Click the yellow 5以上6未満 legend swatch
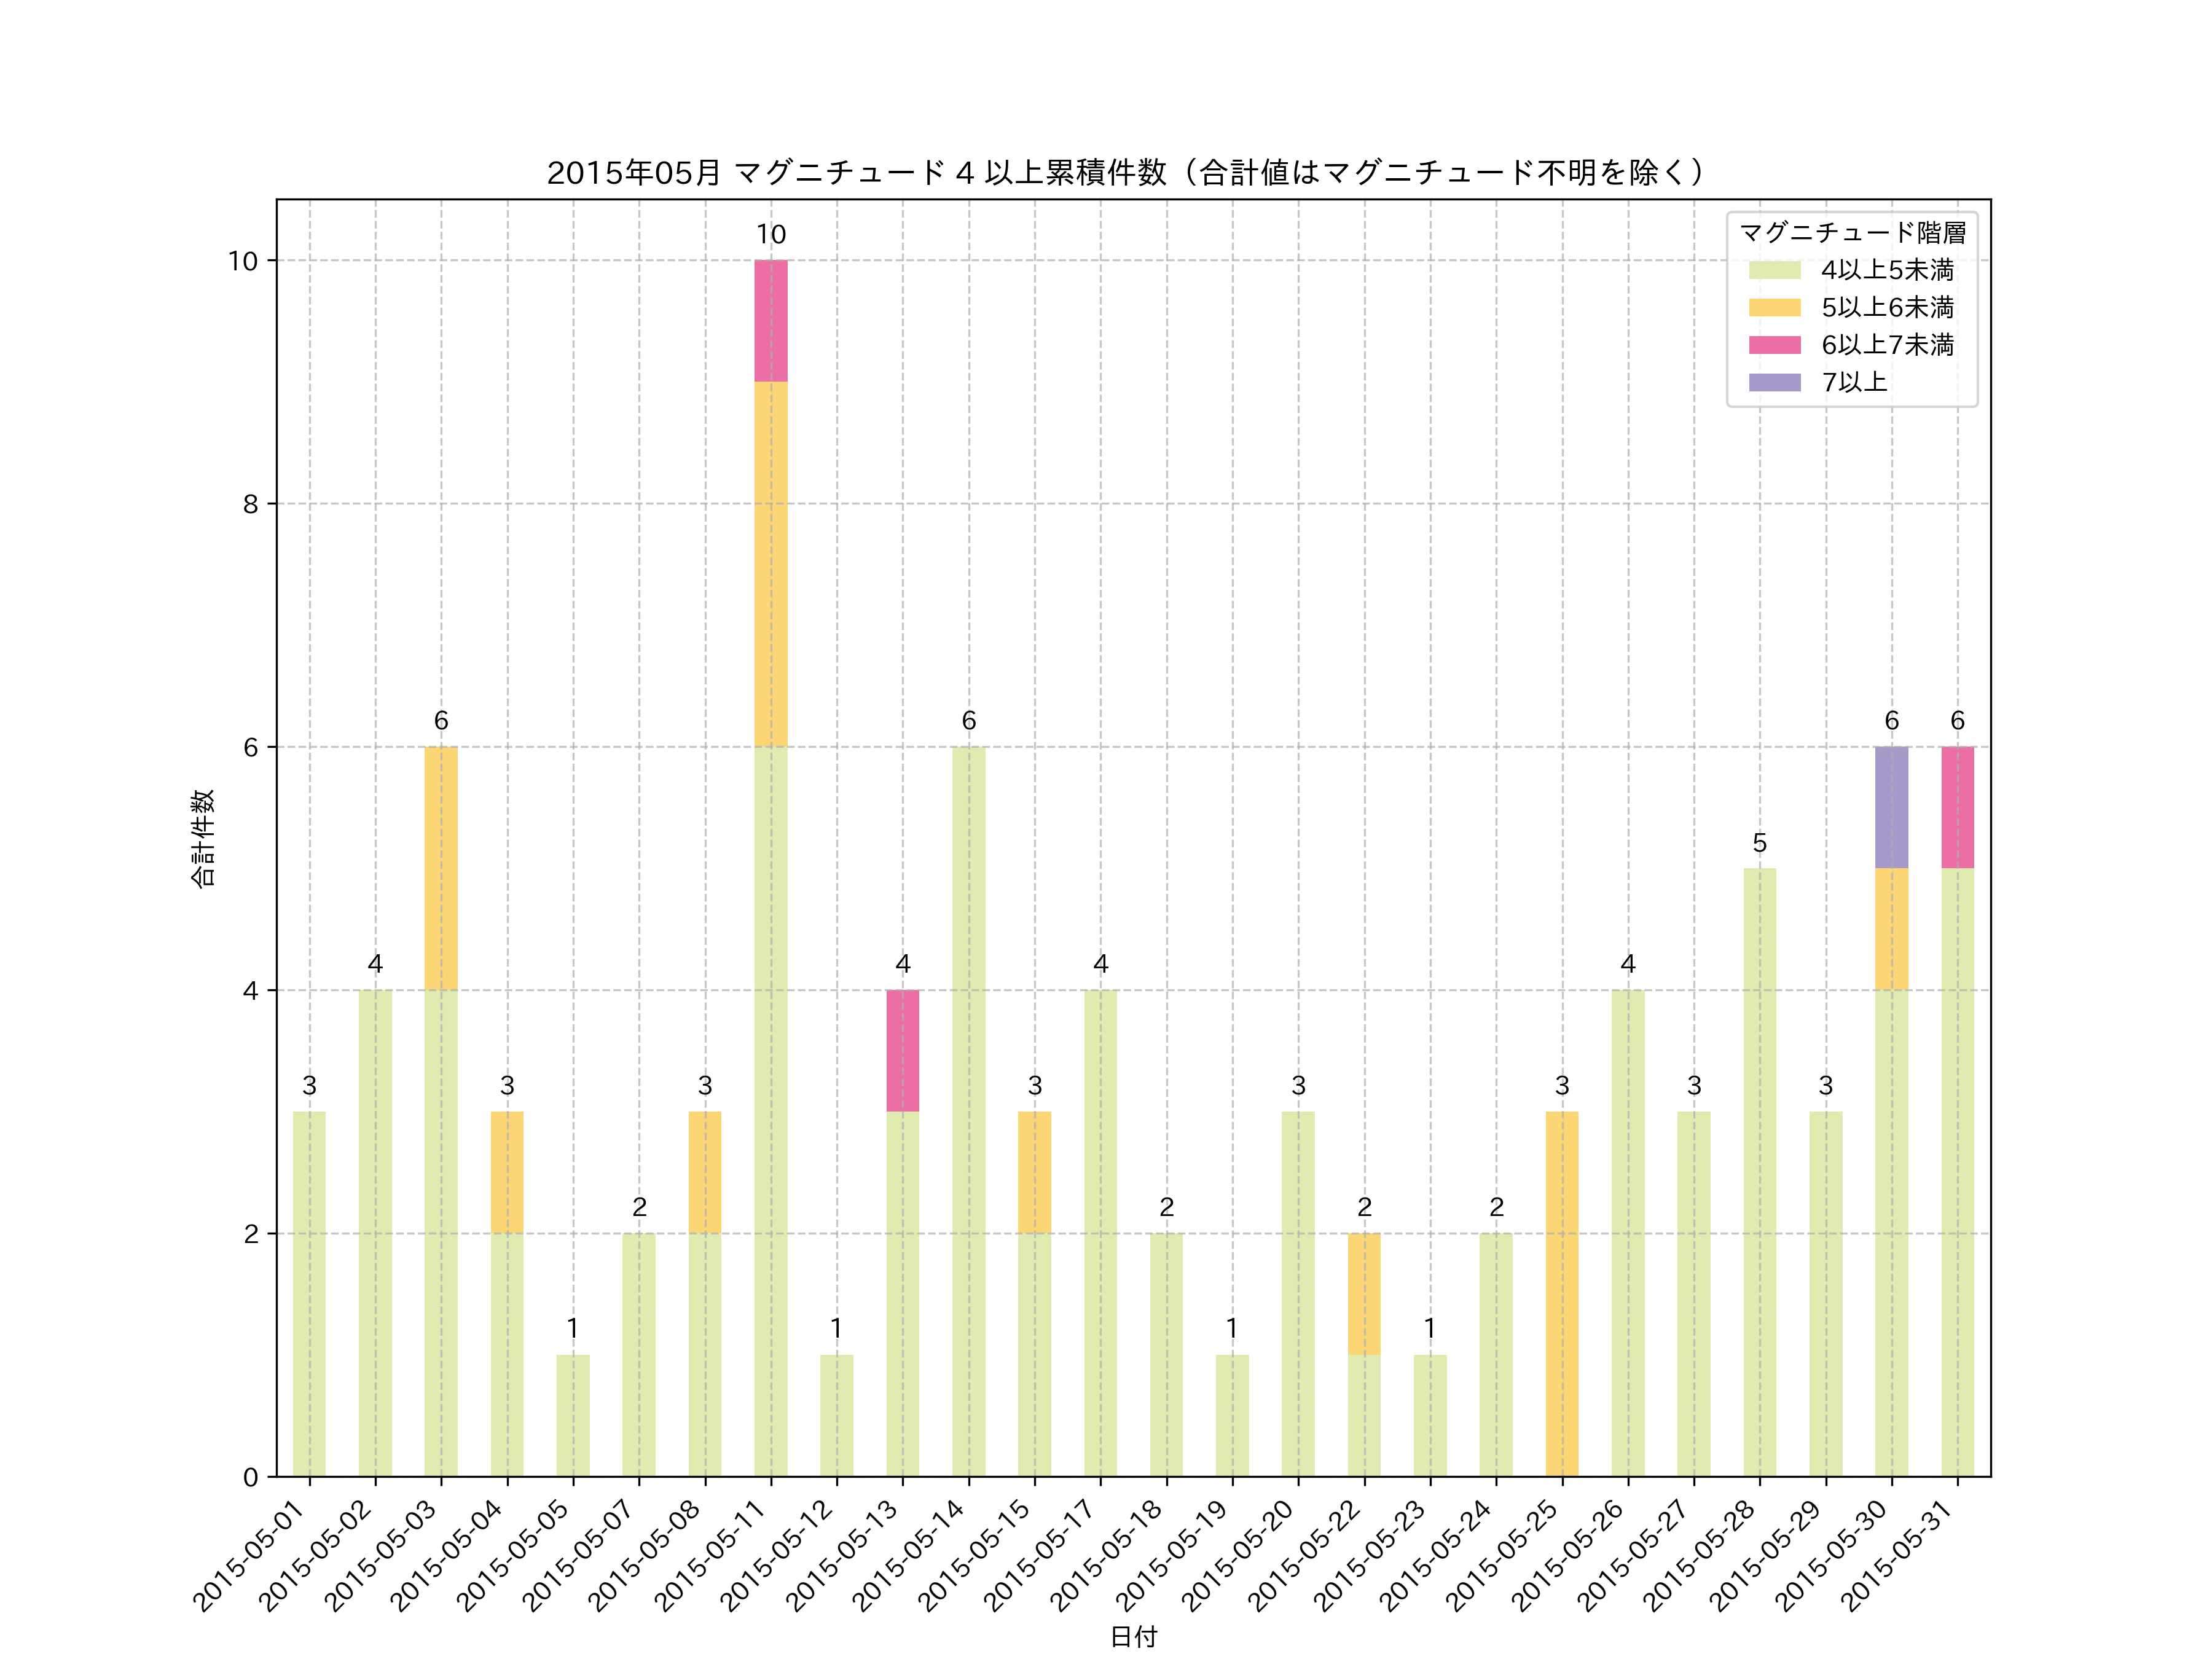The height and width of the screenshot is (1659, 2212). click(1774, 308)
